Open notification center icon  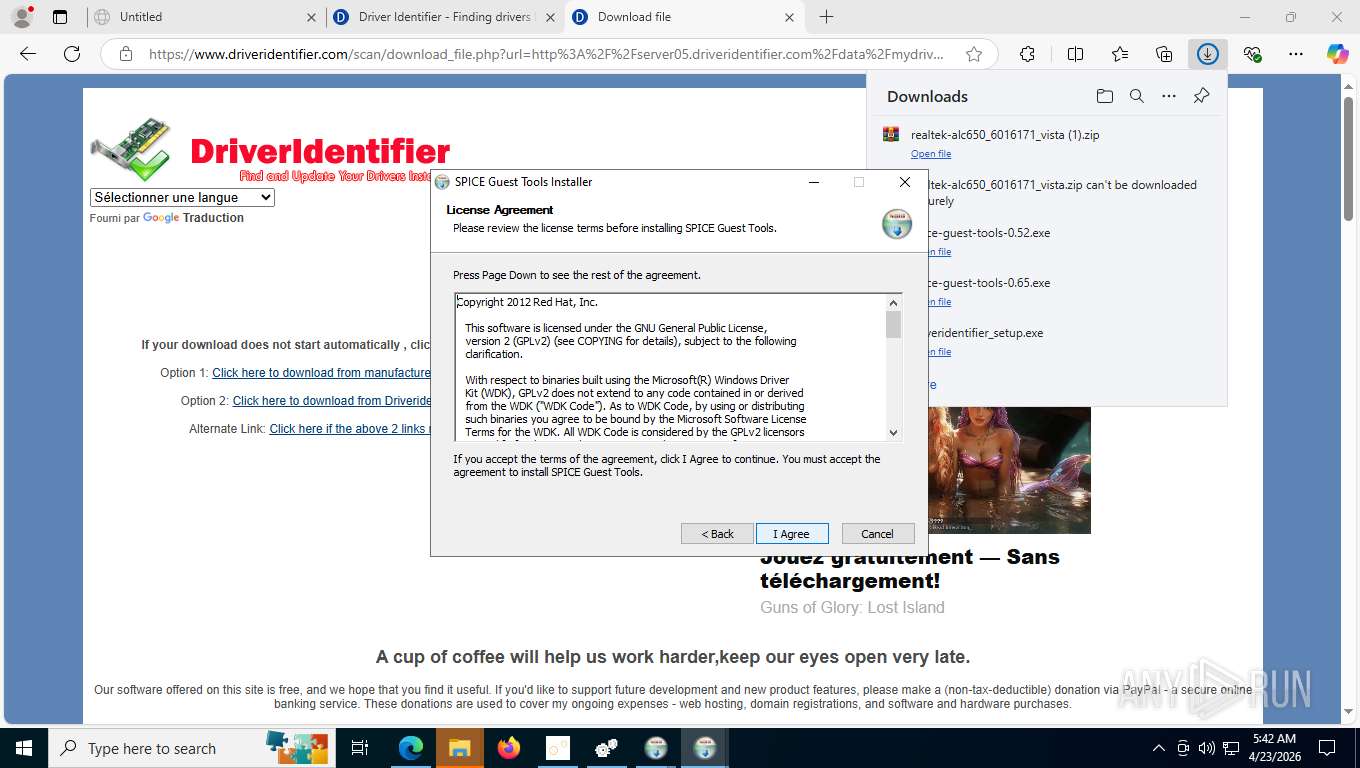(x=1327, y=748)
